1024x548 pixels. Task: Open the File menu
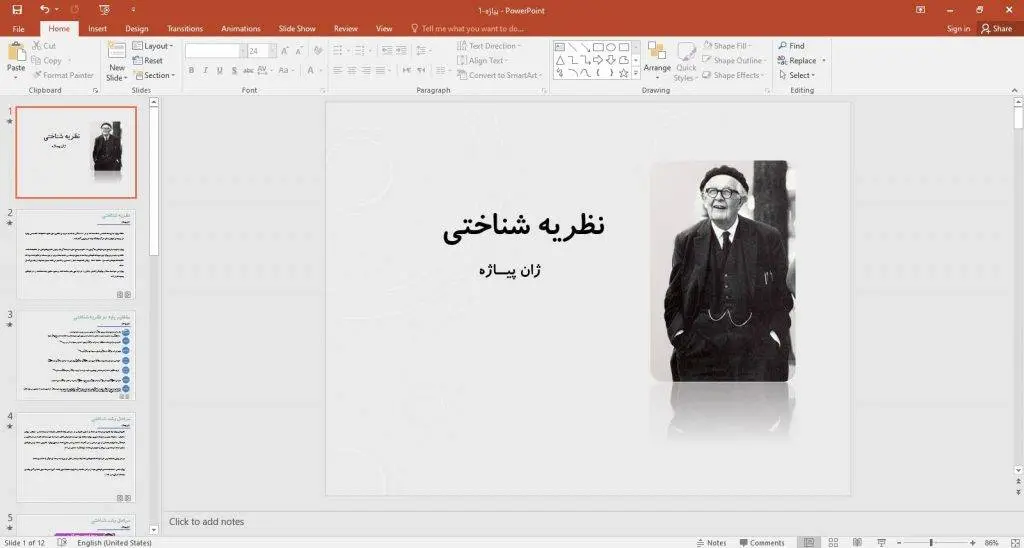[x=18, y=29]
